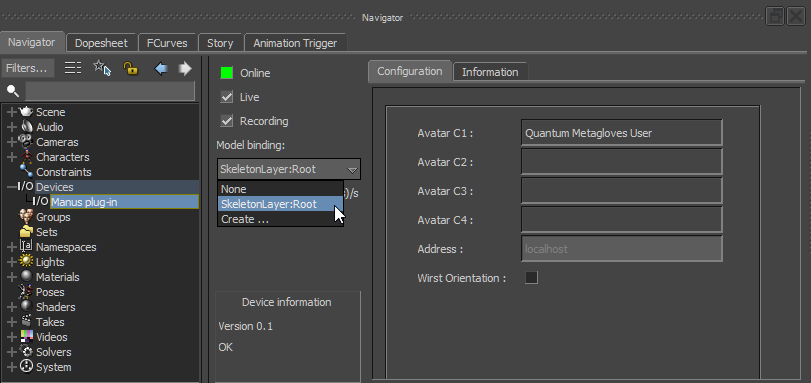Open the Information tab

(x=490, y=72)
